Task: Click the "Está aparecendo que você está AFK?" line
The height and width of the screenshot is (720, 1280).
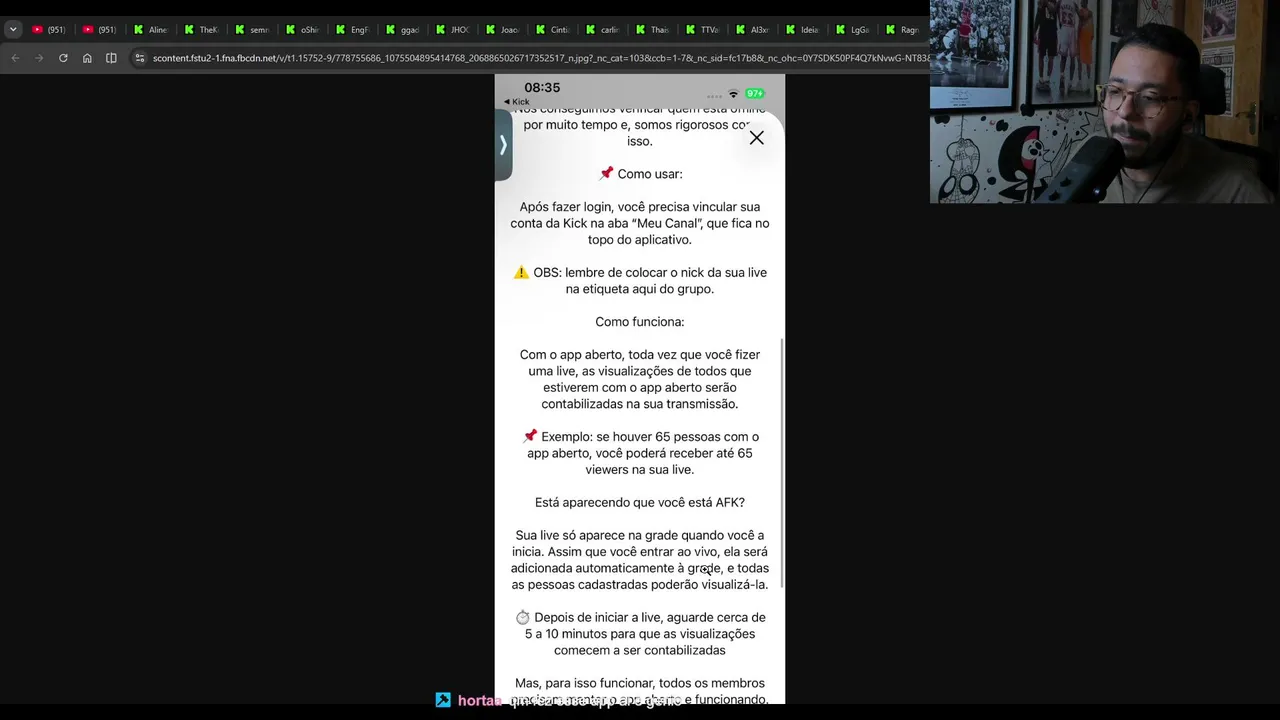Action: tap(640, 503)
